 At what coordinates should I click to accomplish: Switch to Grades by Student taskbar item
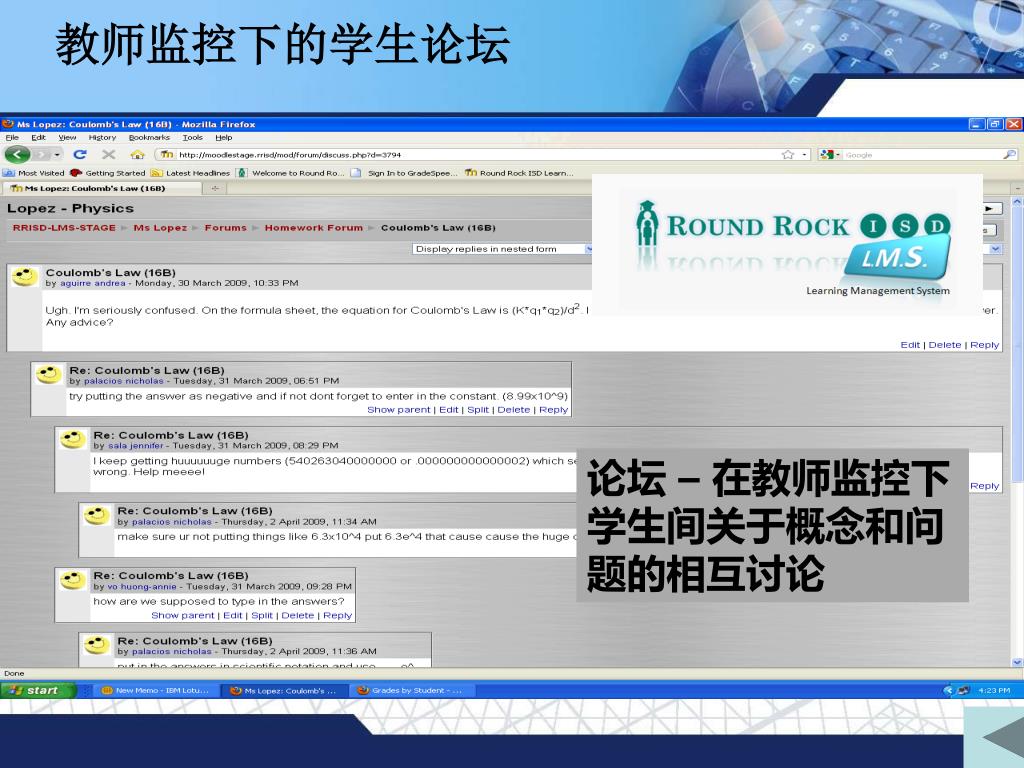pyautogui.click(x=411, y=690)
